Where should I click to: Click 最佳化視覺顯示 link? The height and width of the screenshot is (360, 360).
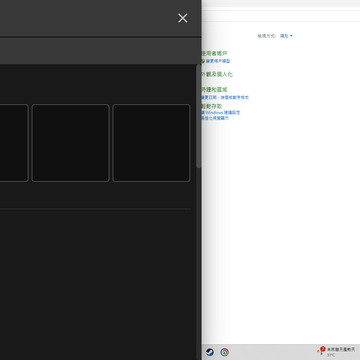[215, 118]
